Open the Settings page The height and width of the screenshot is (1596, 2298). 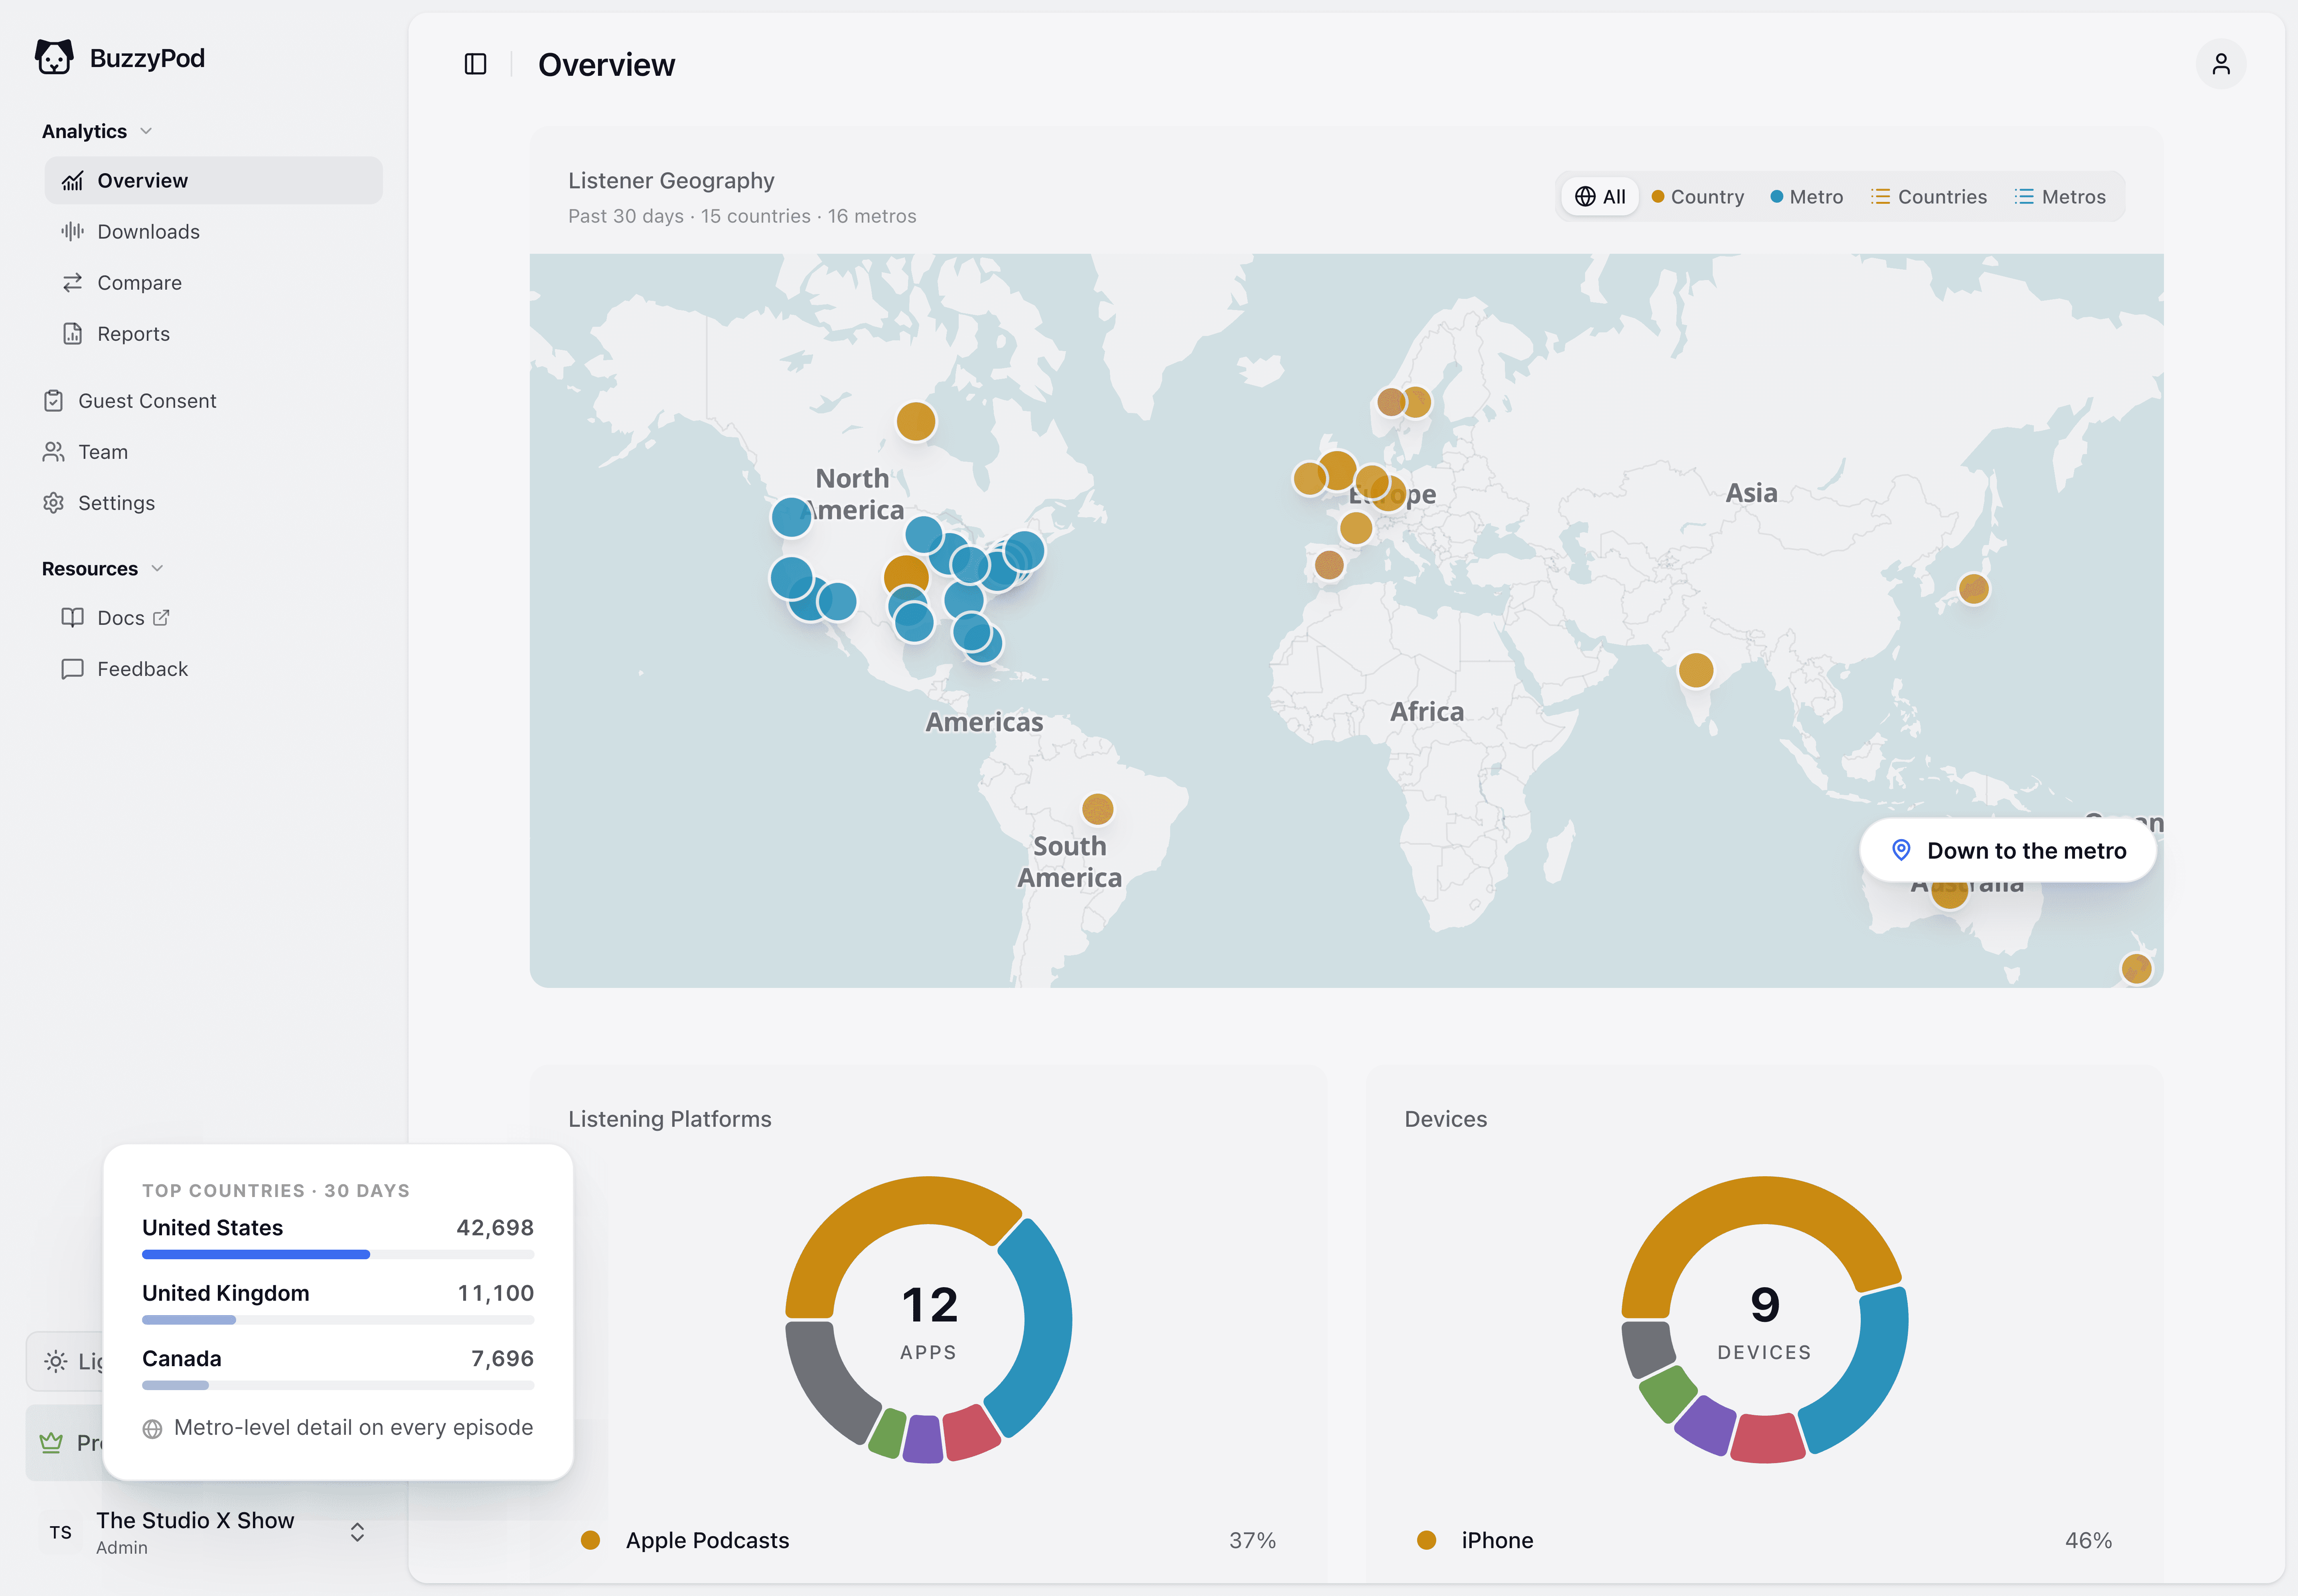[x=204, y=503]
